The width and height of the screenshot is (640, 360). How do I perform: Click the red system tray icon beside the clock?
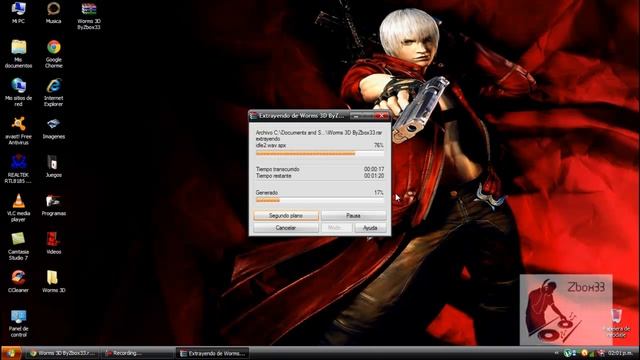(x=601, y=353)
